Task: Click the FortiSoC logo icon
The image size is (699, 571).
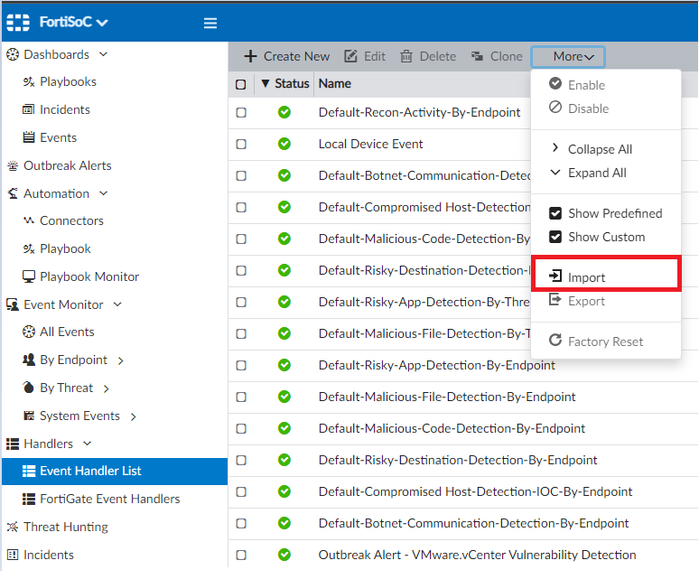Action: [x=18, y=22]
